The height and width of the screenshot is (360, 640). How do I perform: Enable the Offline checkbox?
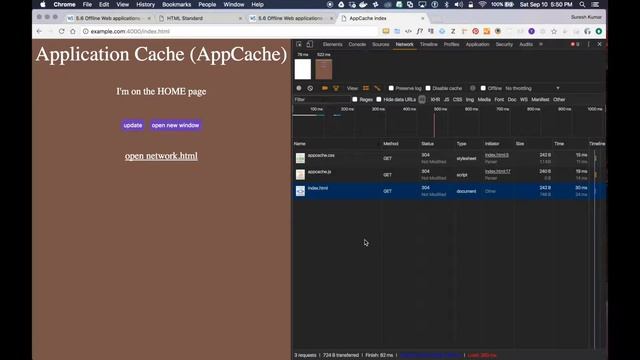pos(483,88)
